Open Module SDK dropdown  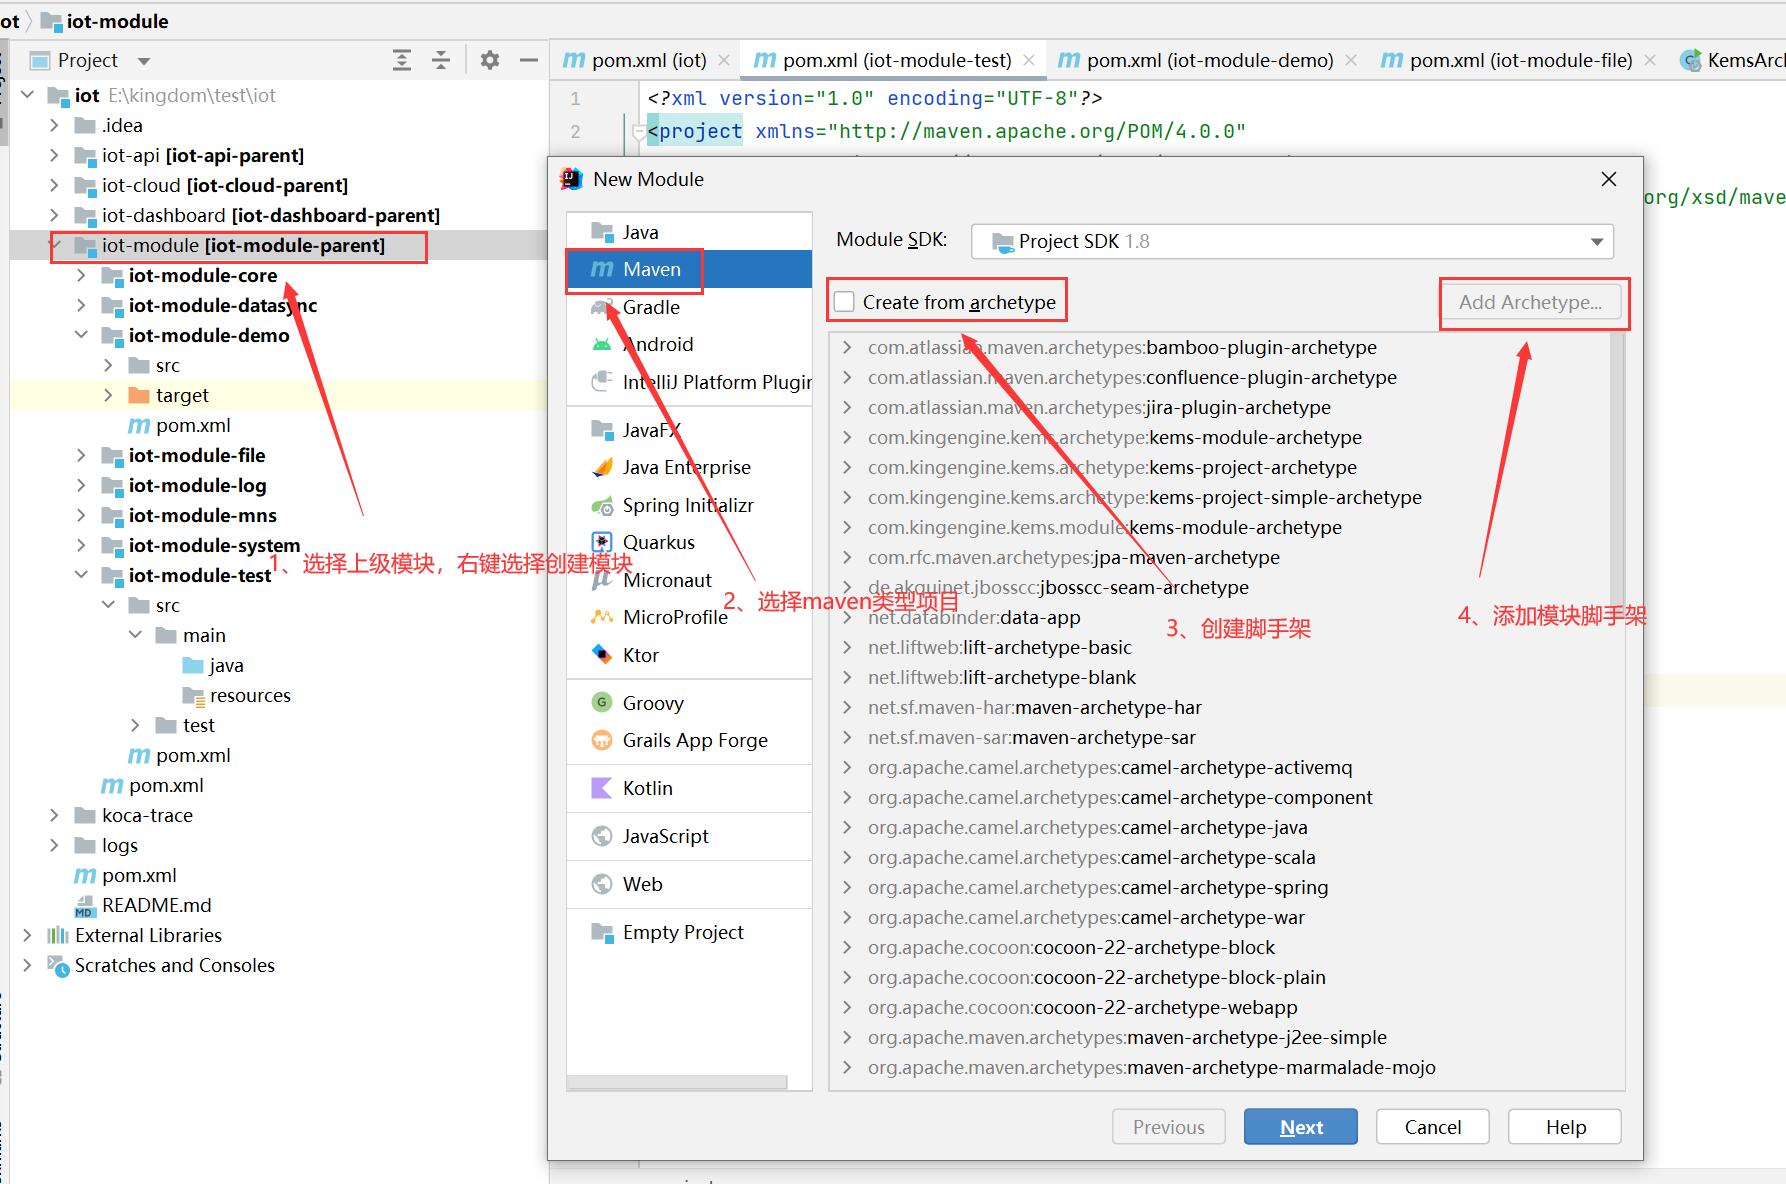tap(1292, 241)
